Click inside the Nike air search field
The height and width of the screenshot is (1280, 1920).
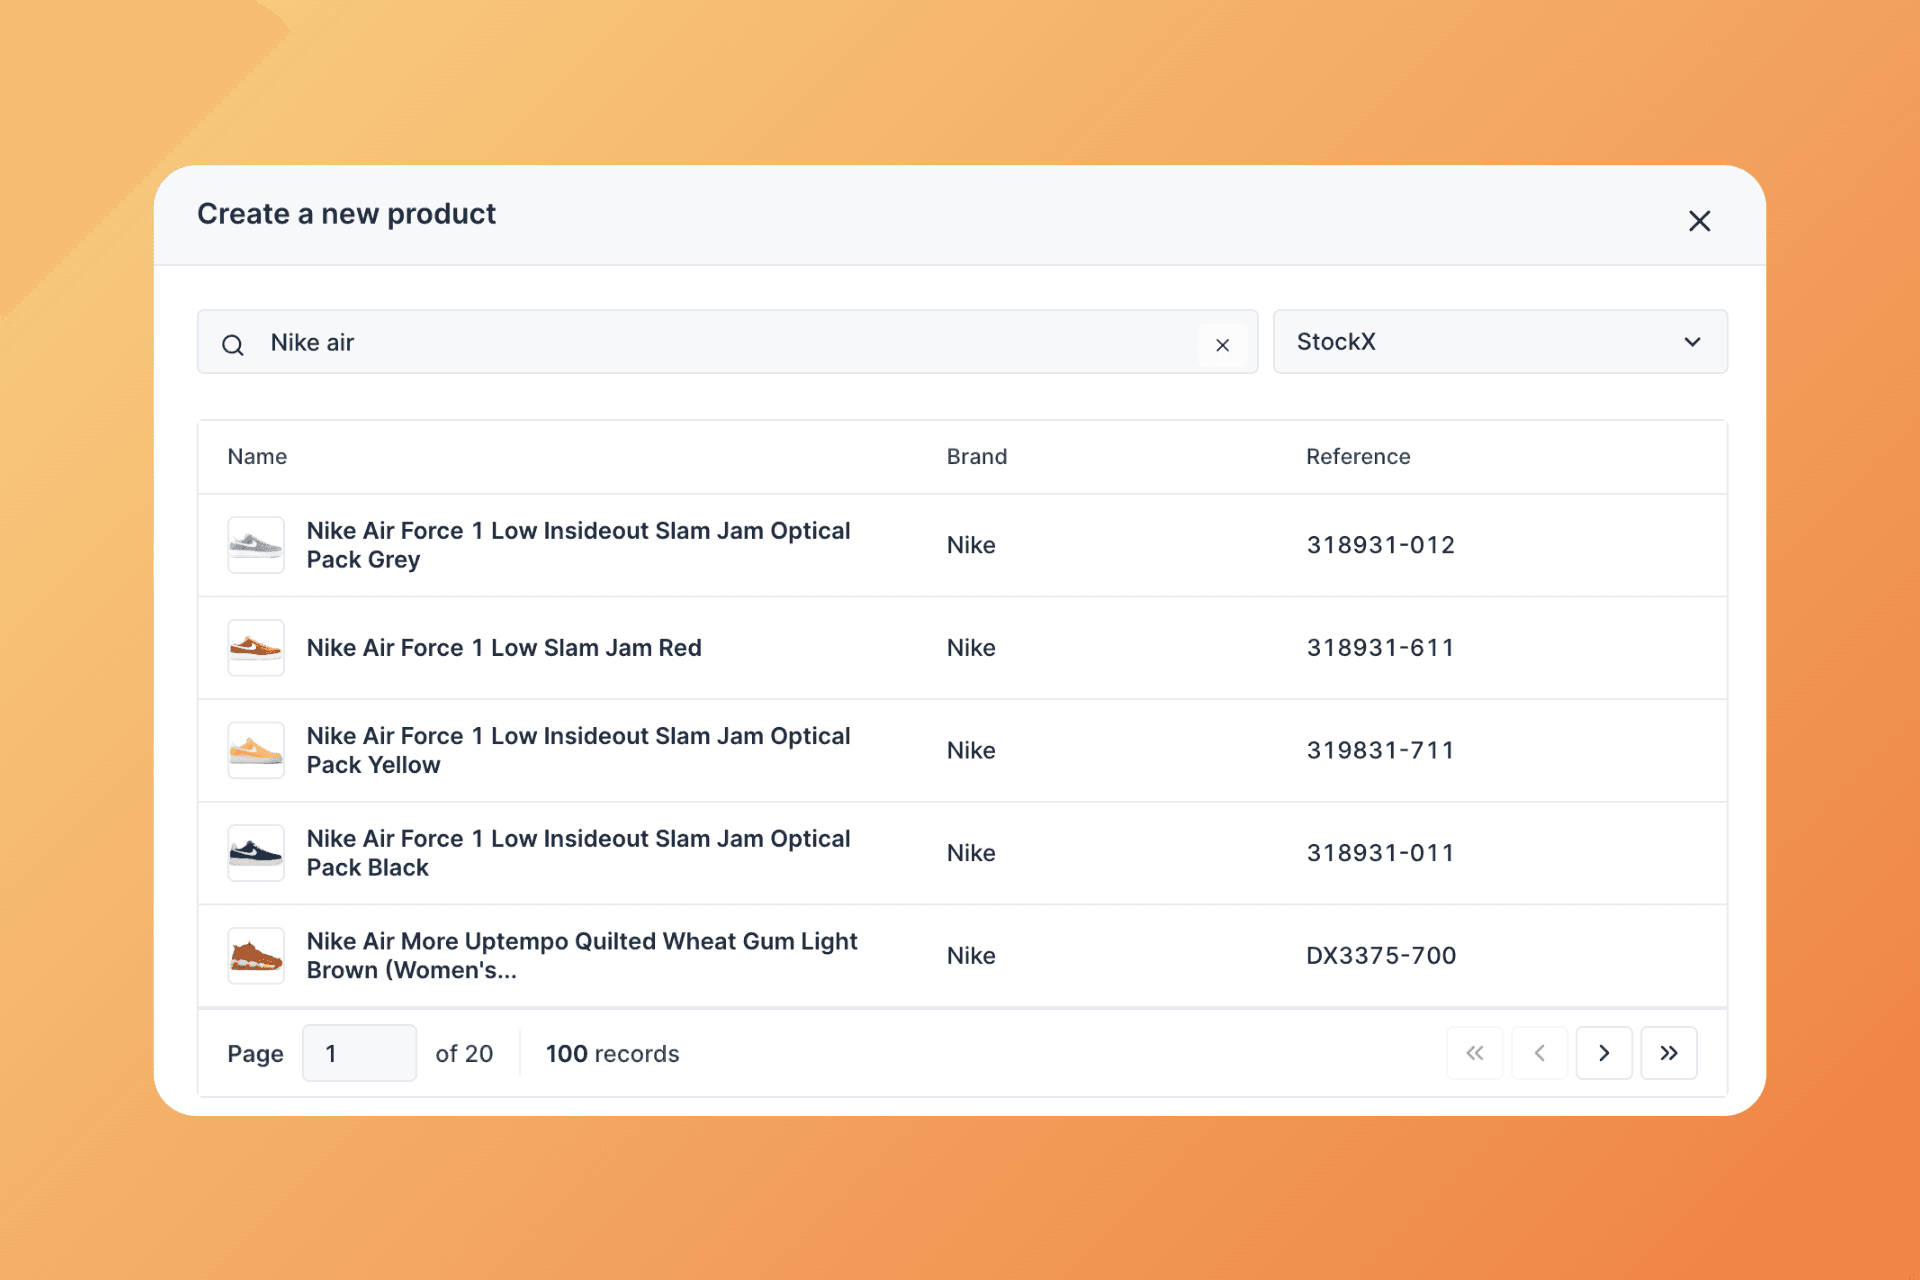[x=700, y=343]
